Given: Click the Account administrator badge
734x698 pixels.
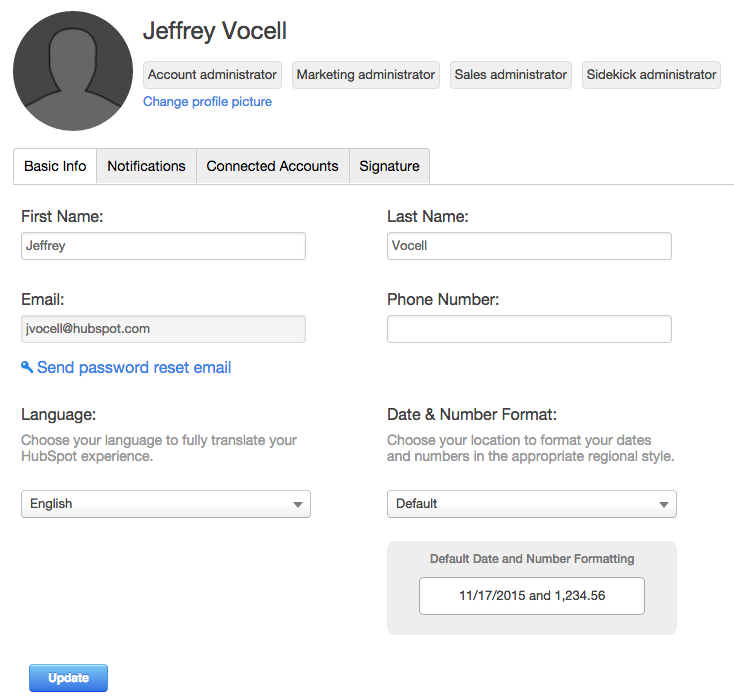Looking at the screenshot, I should coord(212,75).
